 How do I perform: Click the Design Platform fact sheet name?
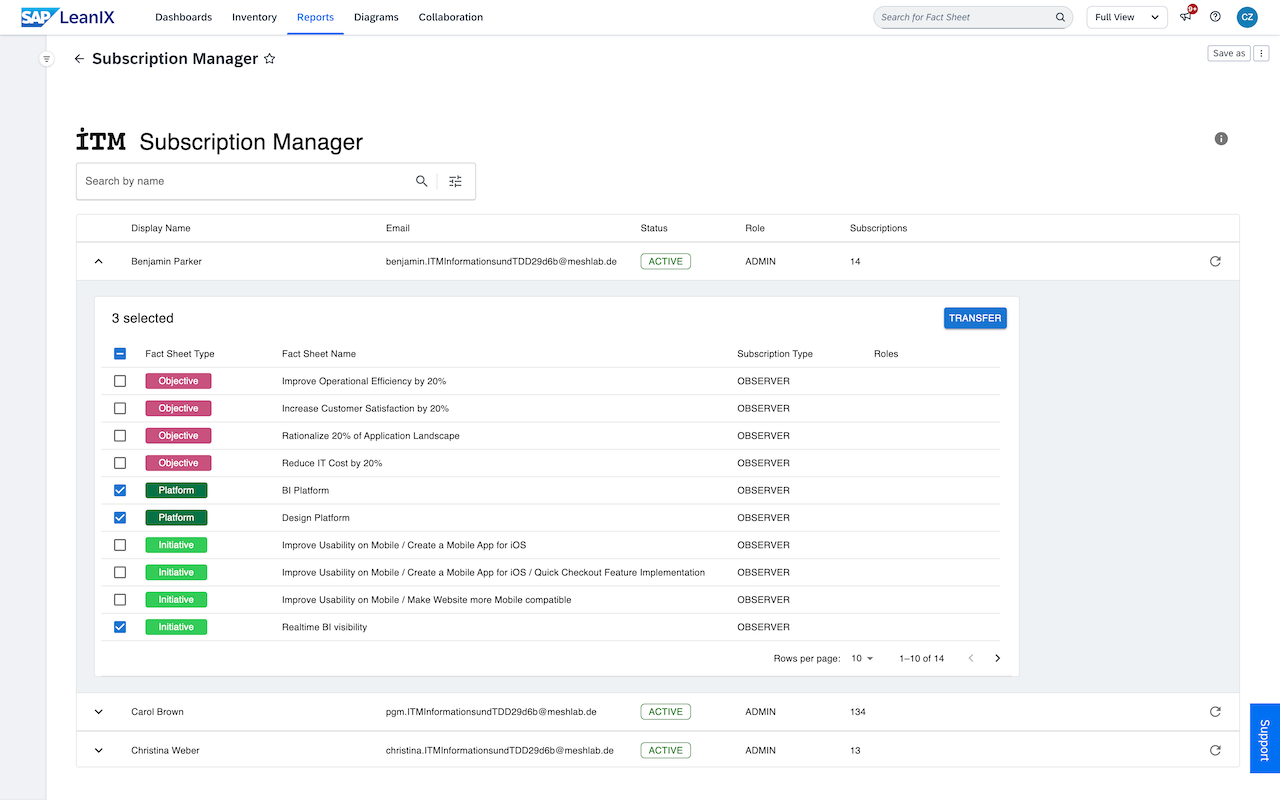316,518
